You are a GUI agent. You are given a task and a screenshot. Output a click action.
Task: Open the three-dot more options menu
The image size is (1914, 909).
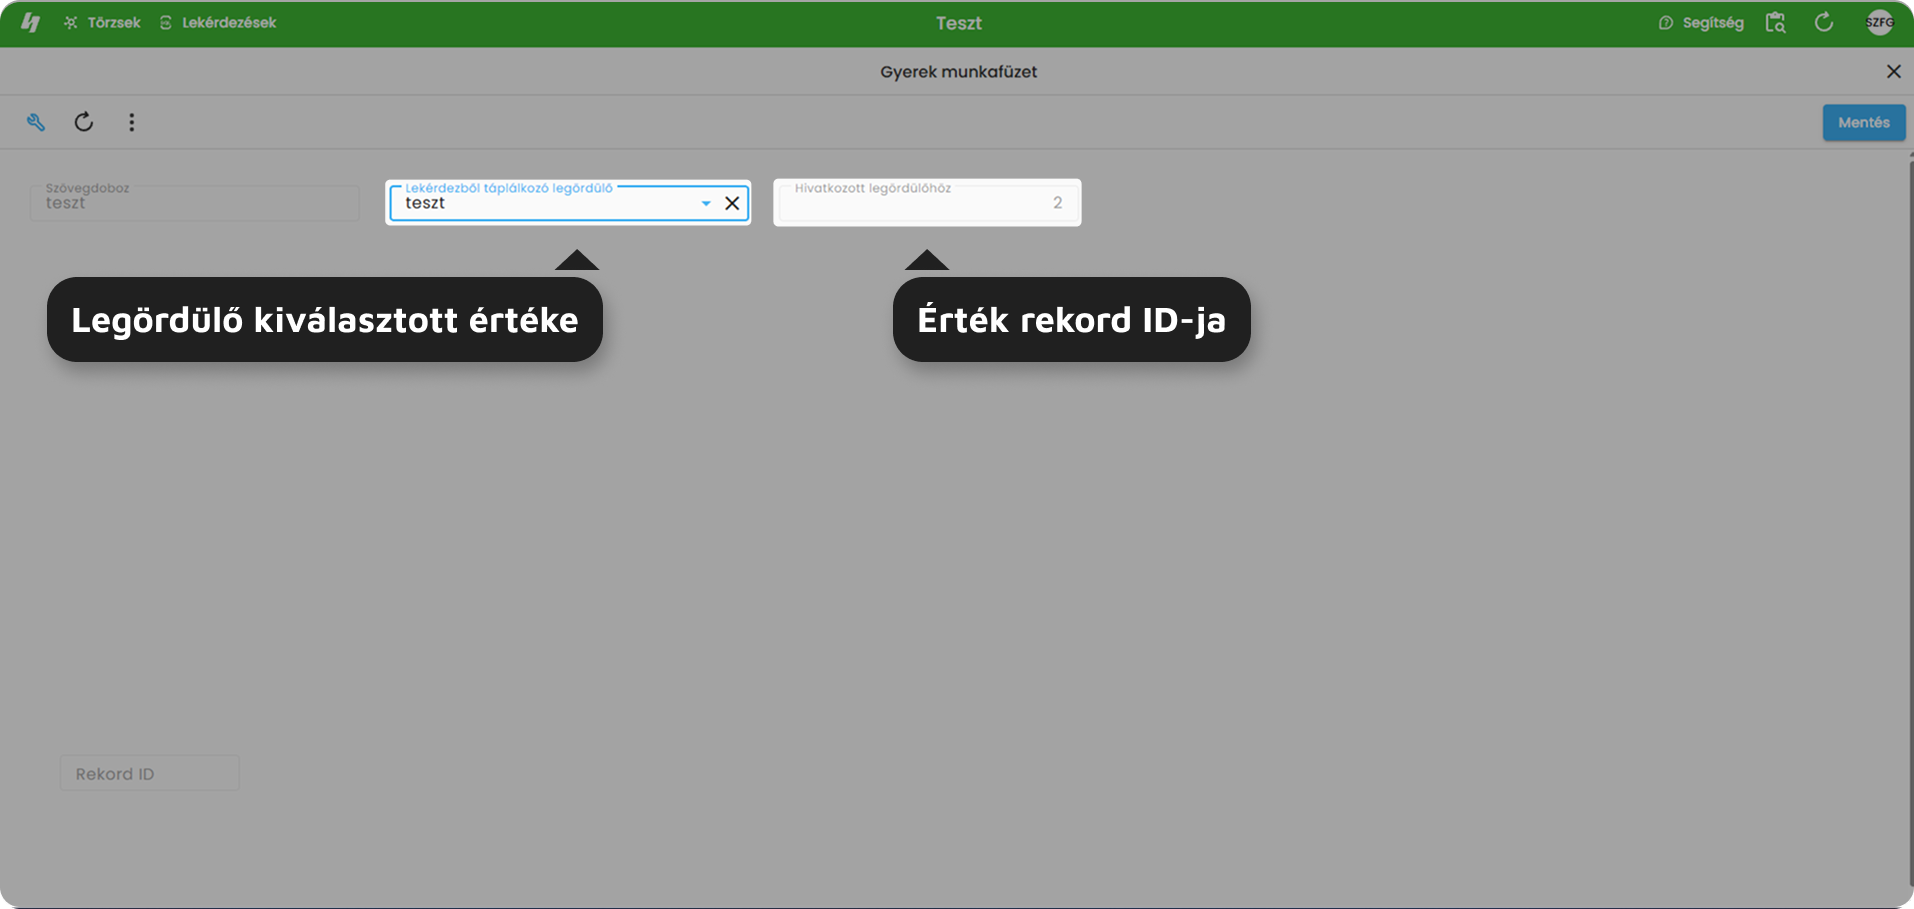131,122
